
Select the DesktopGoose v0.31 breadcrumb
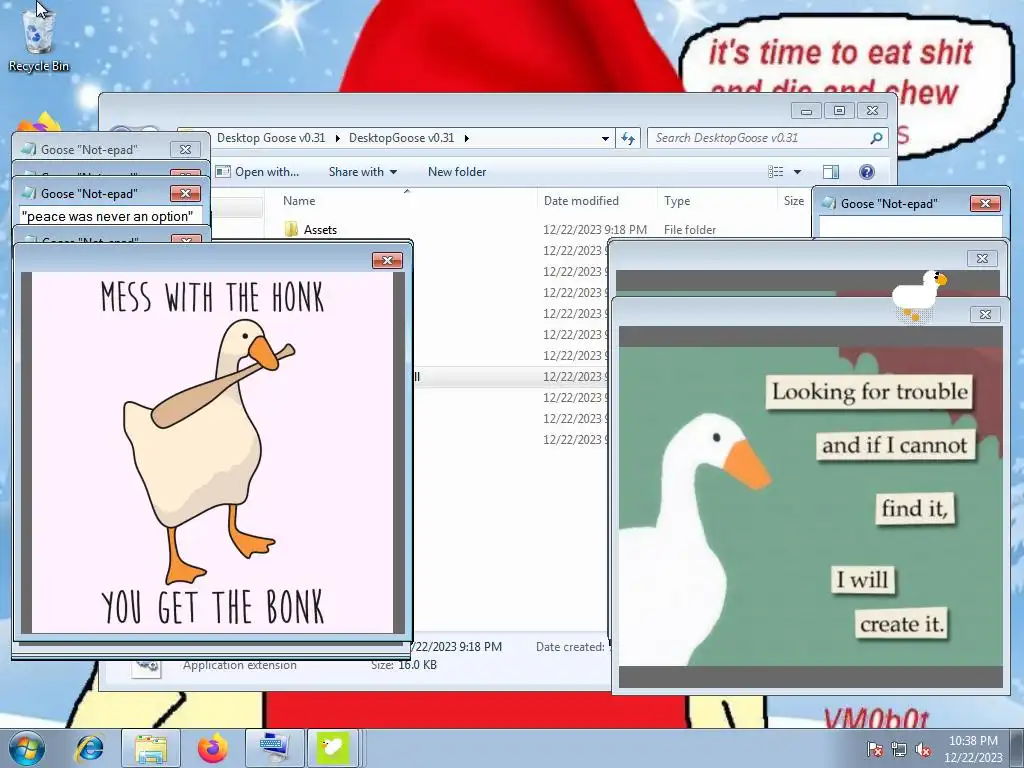coord(402,138)
